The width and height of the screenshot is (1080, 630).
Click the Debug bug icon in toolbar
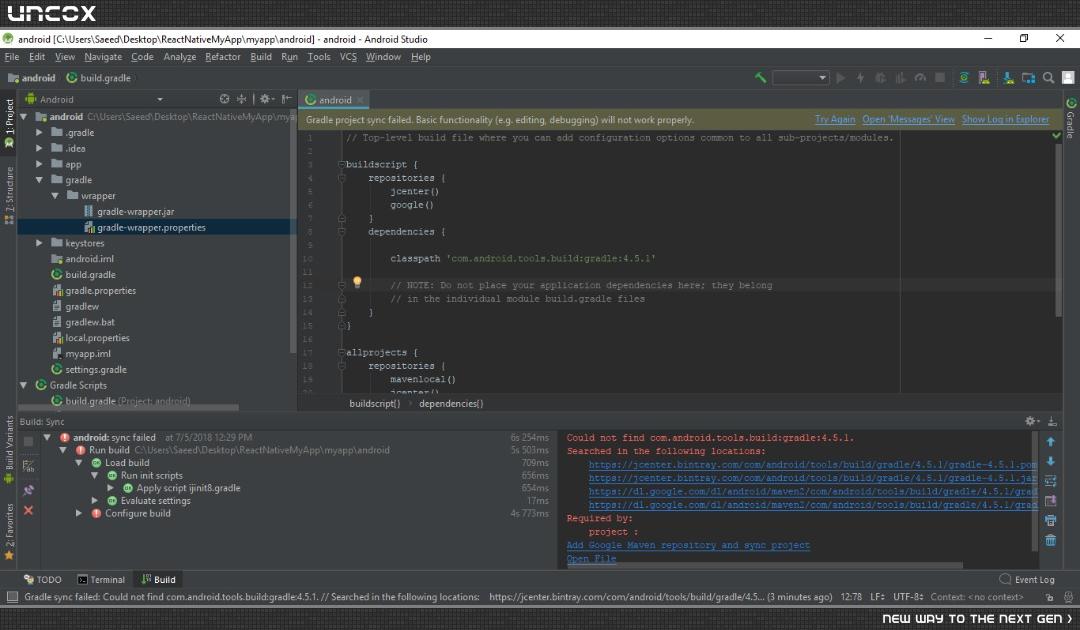click(880, 78)
